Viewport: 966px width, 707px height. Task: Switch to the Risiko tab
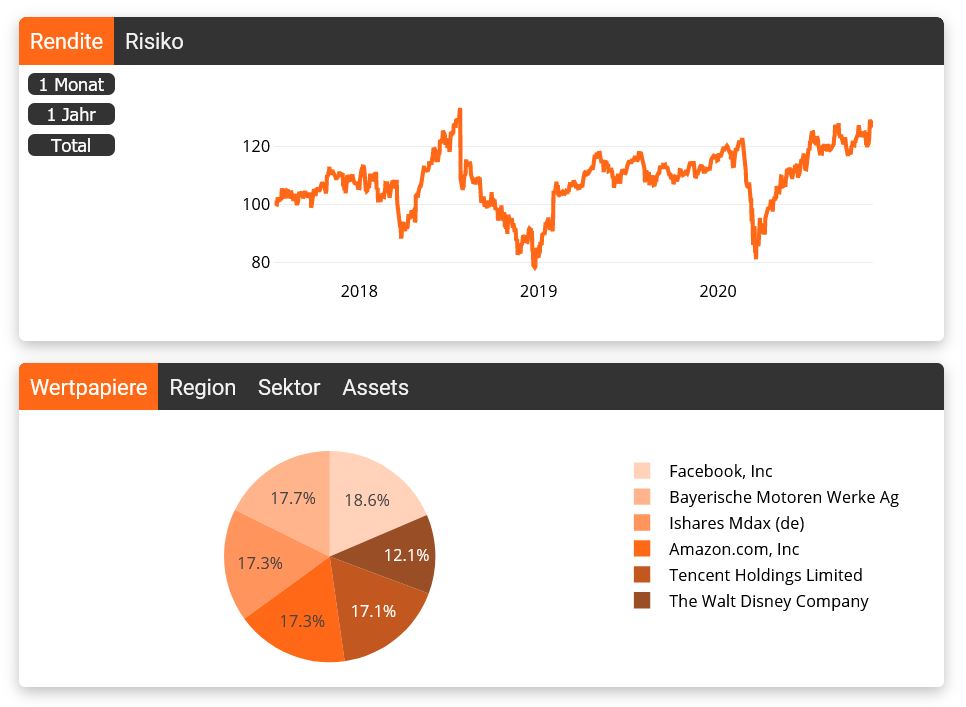154,41
